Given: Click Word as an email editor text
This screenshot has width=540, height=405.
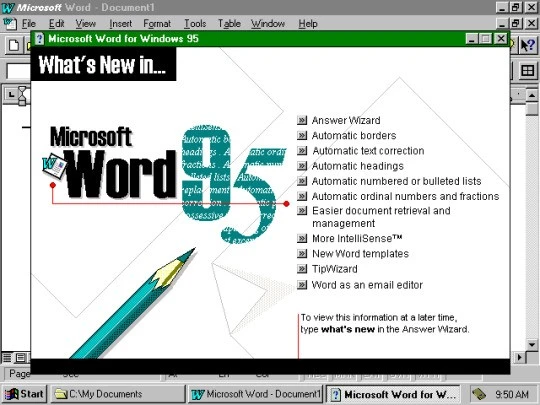Looking at the screenshot, I should pos(367,285).
